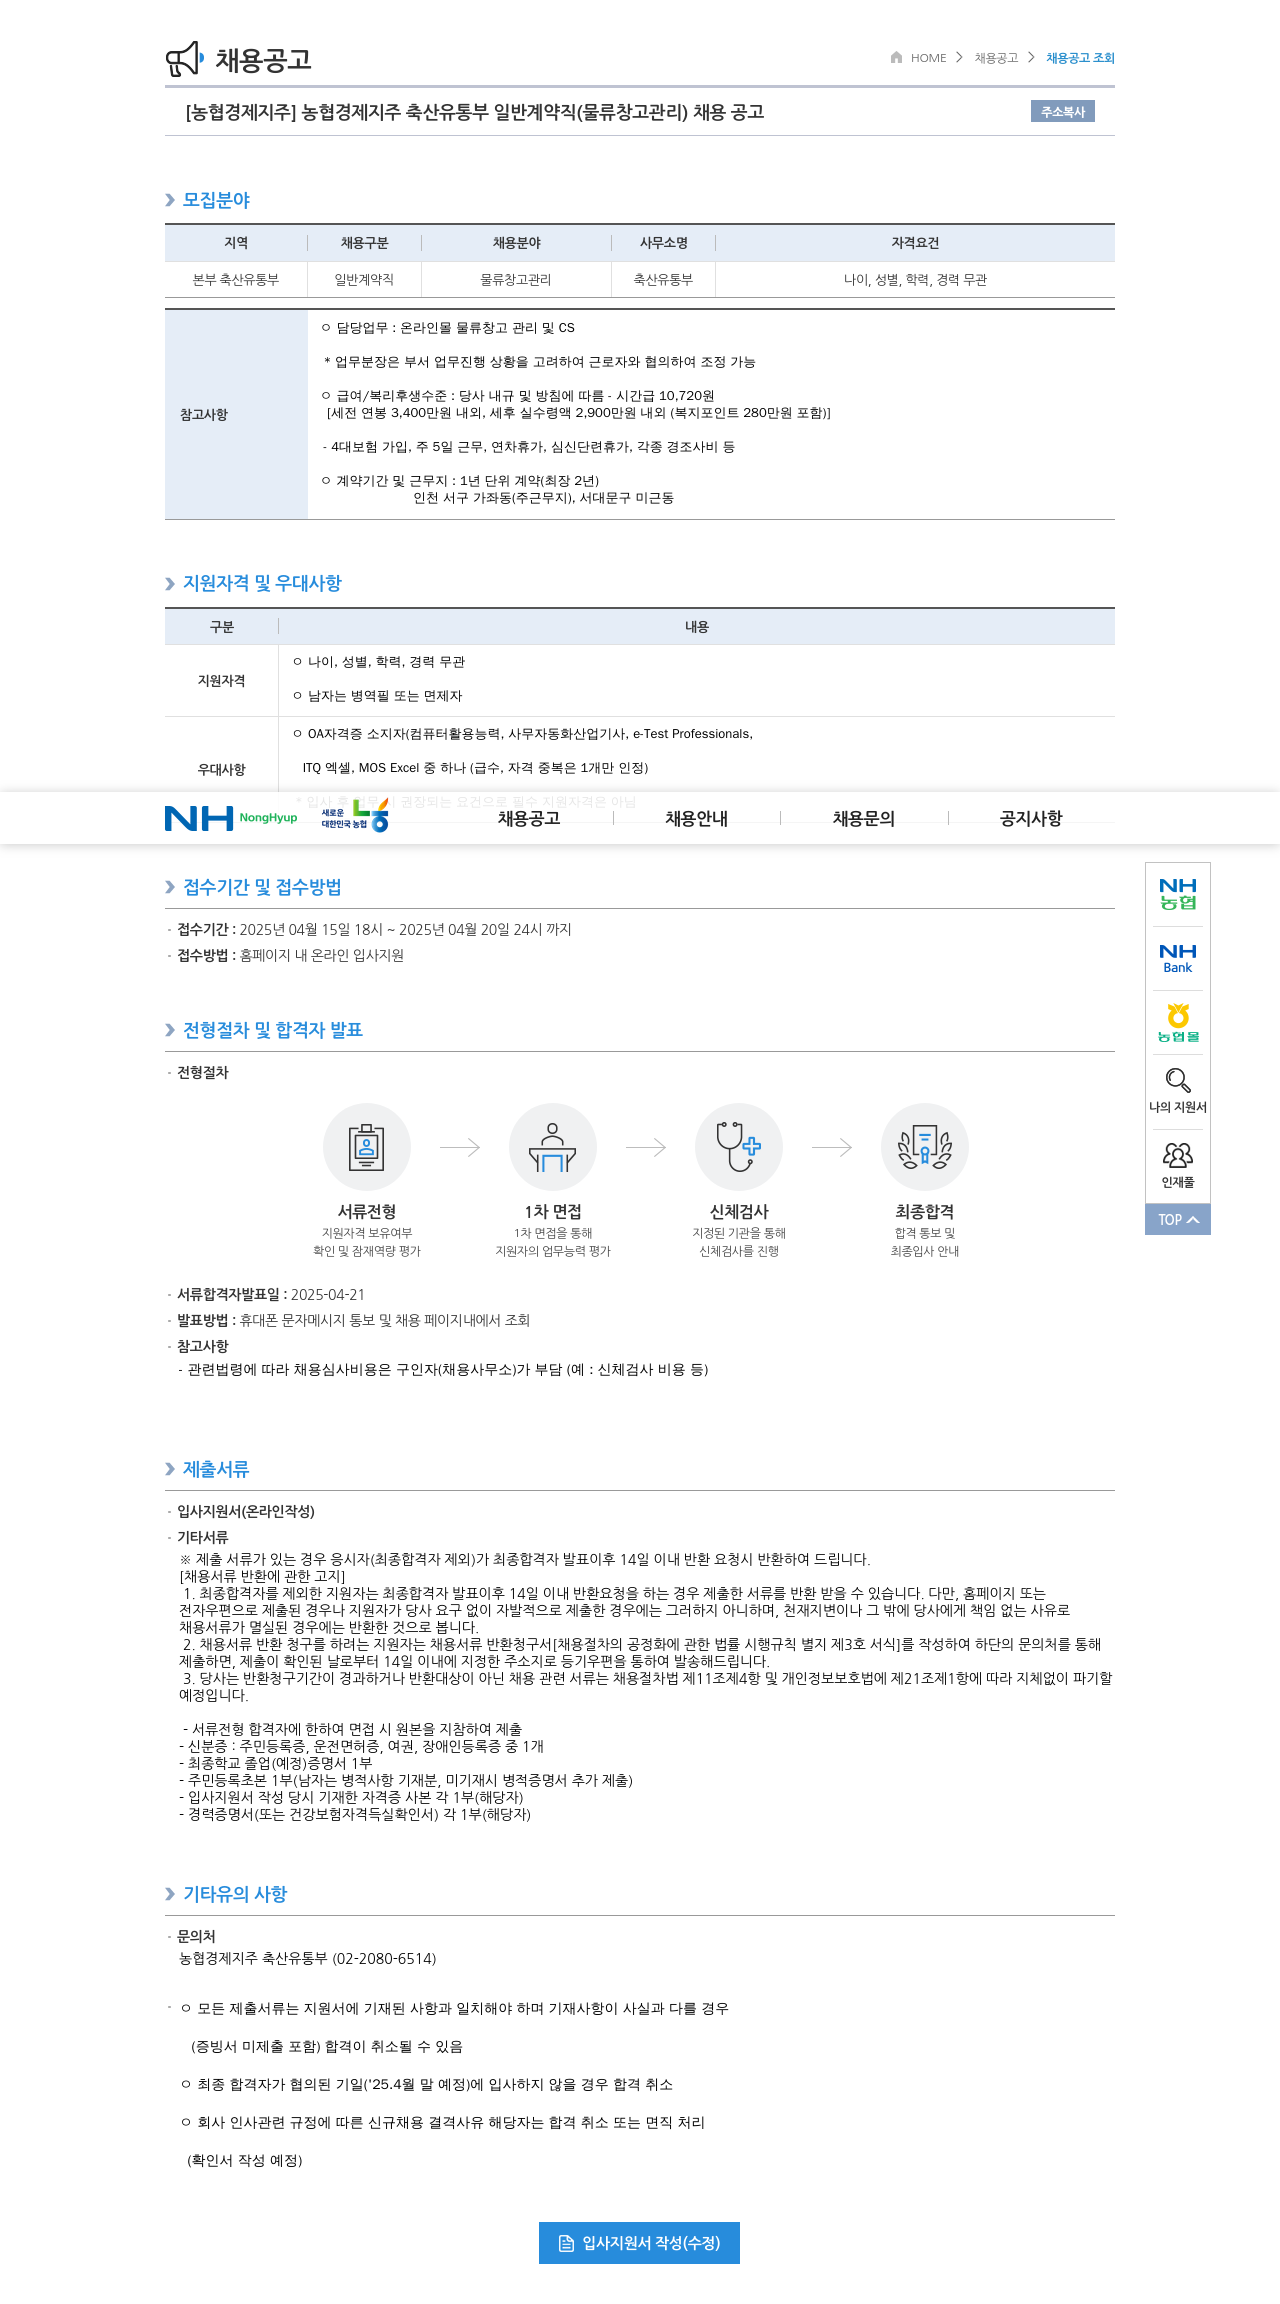Screen dimensions: 1280x2304
Task: Jump to page top with TOP button
Action: [1178, 1220]
